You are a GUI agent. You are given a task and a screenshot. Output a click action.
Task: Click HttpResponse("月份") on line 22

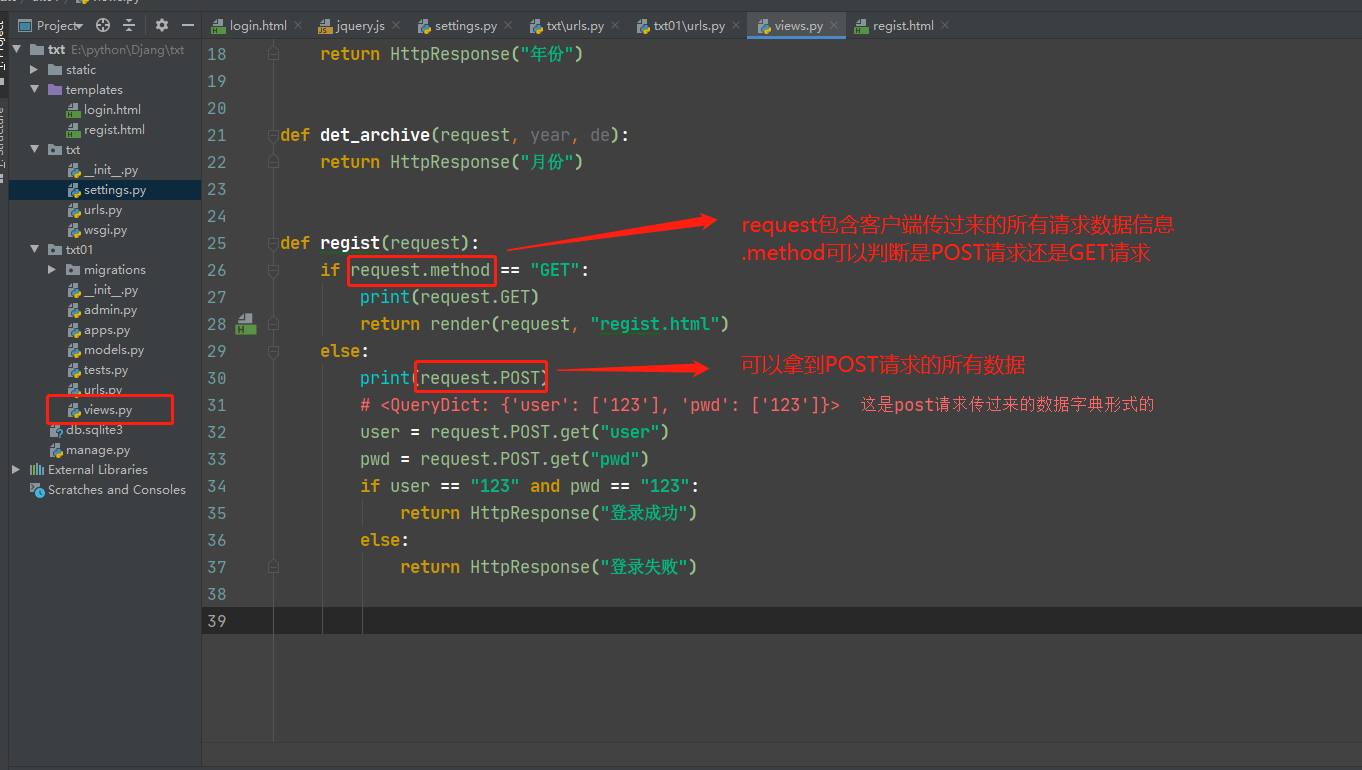coord(486,162)
